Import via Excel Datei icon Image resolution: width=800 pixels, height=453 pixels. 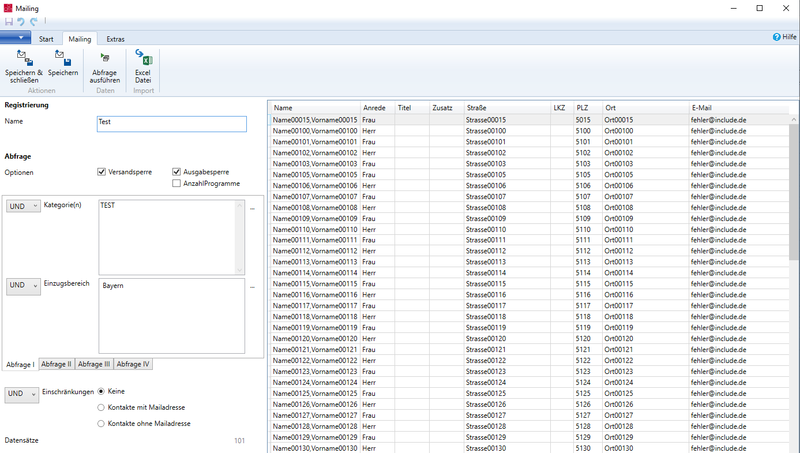pos(143,57)
